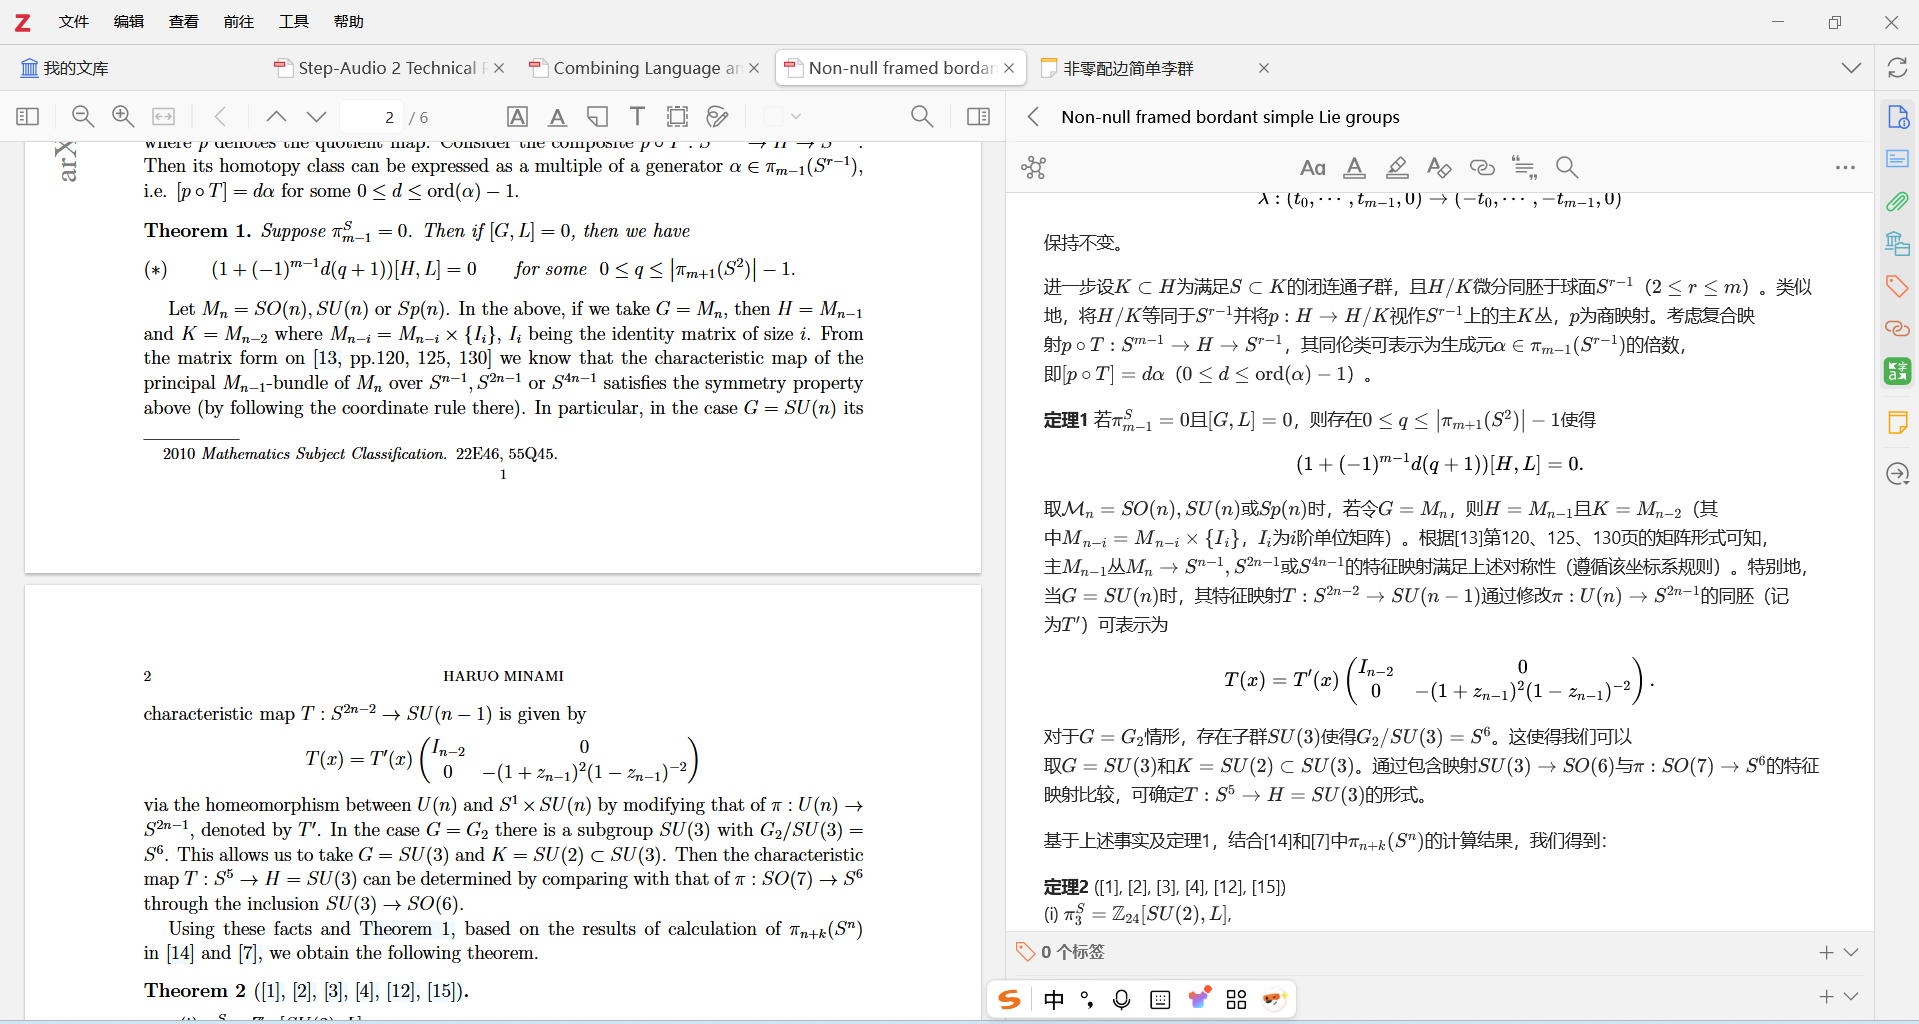The image size is (1919, 1024).
Task: Choose text color in note toolbar
Action: [1354, 167]
